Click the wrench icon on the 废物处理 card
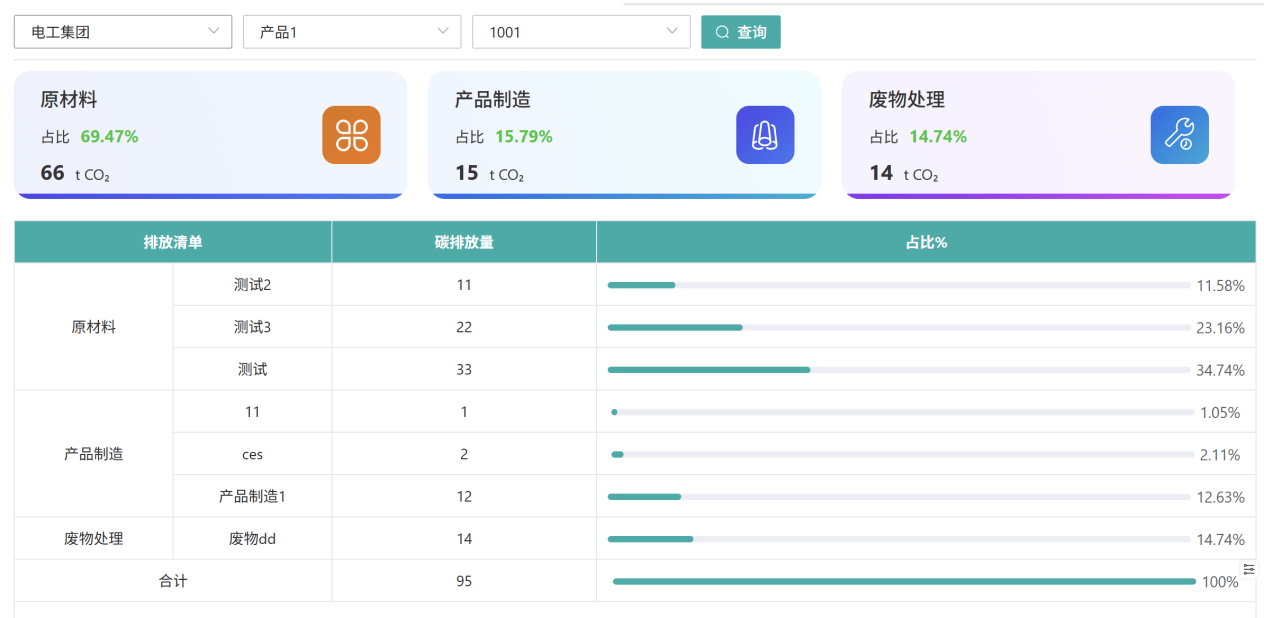Screen dimensions: 1264x618 (x=1179, y=135)
